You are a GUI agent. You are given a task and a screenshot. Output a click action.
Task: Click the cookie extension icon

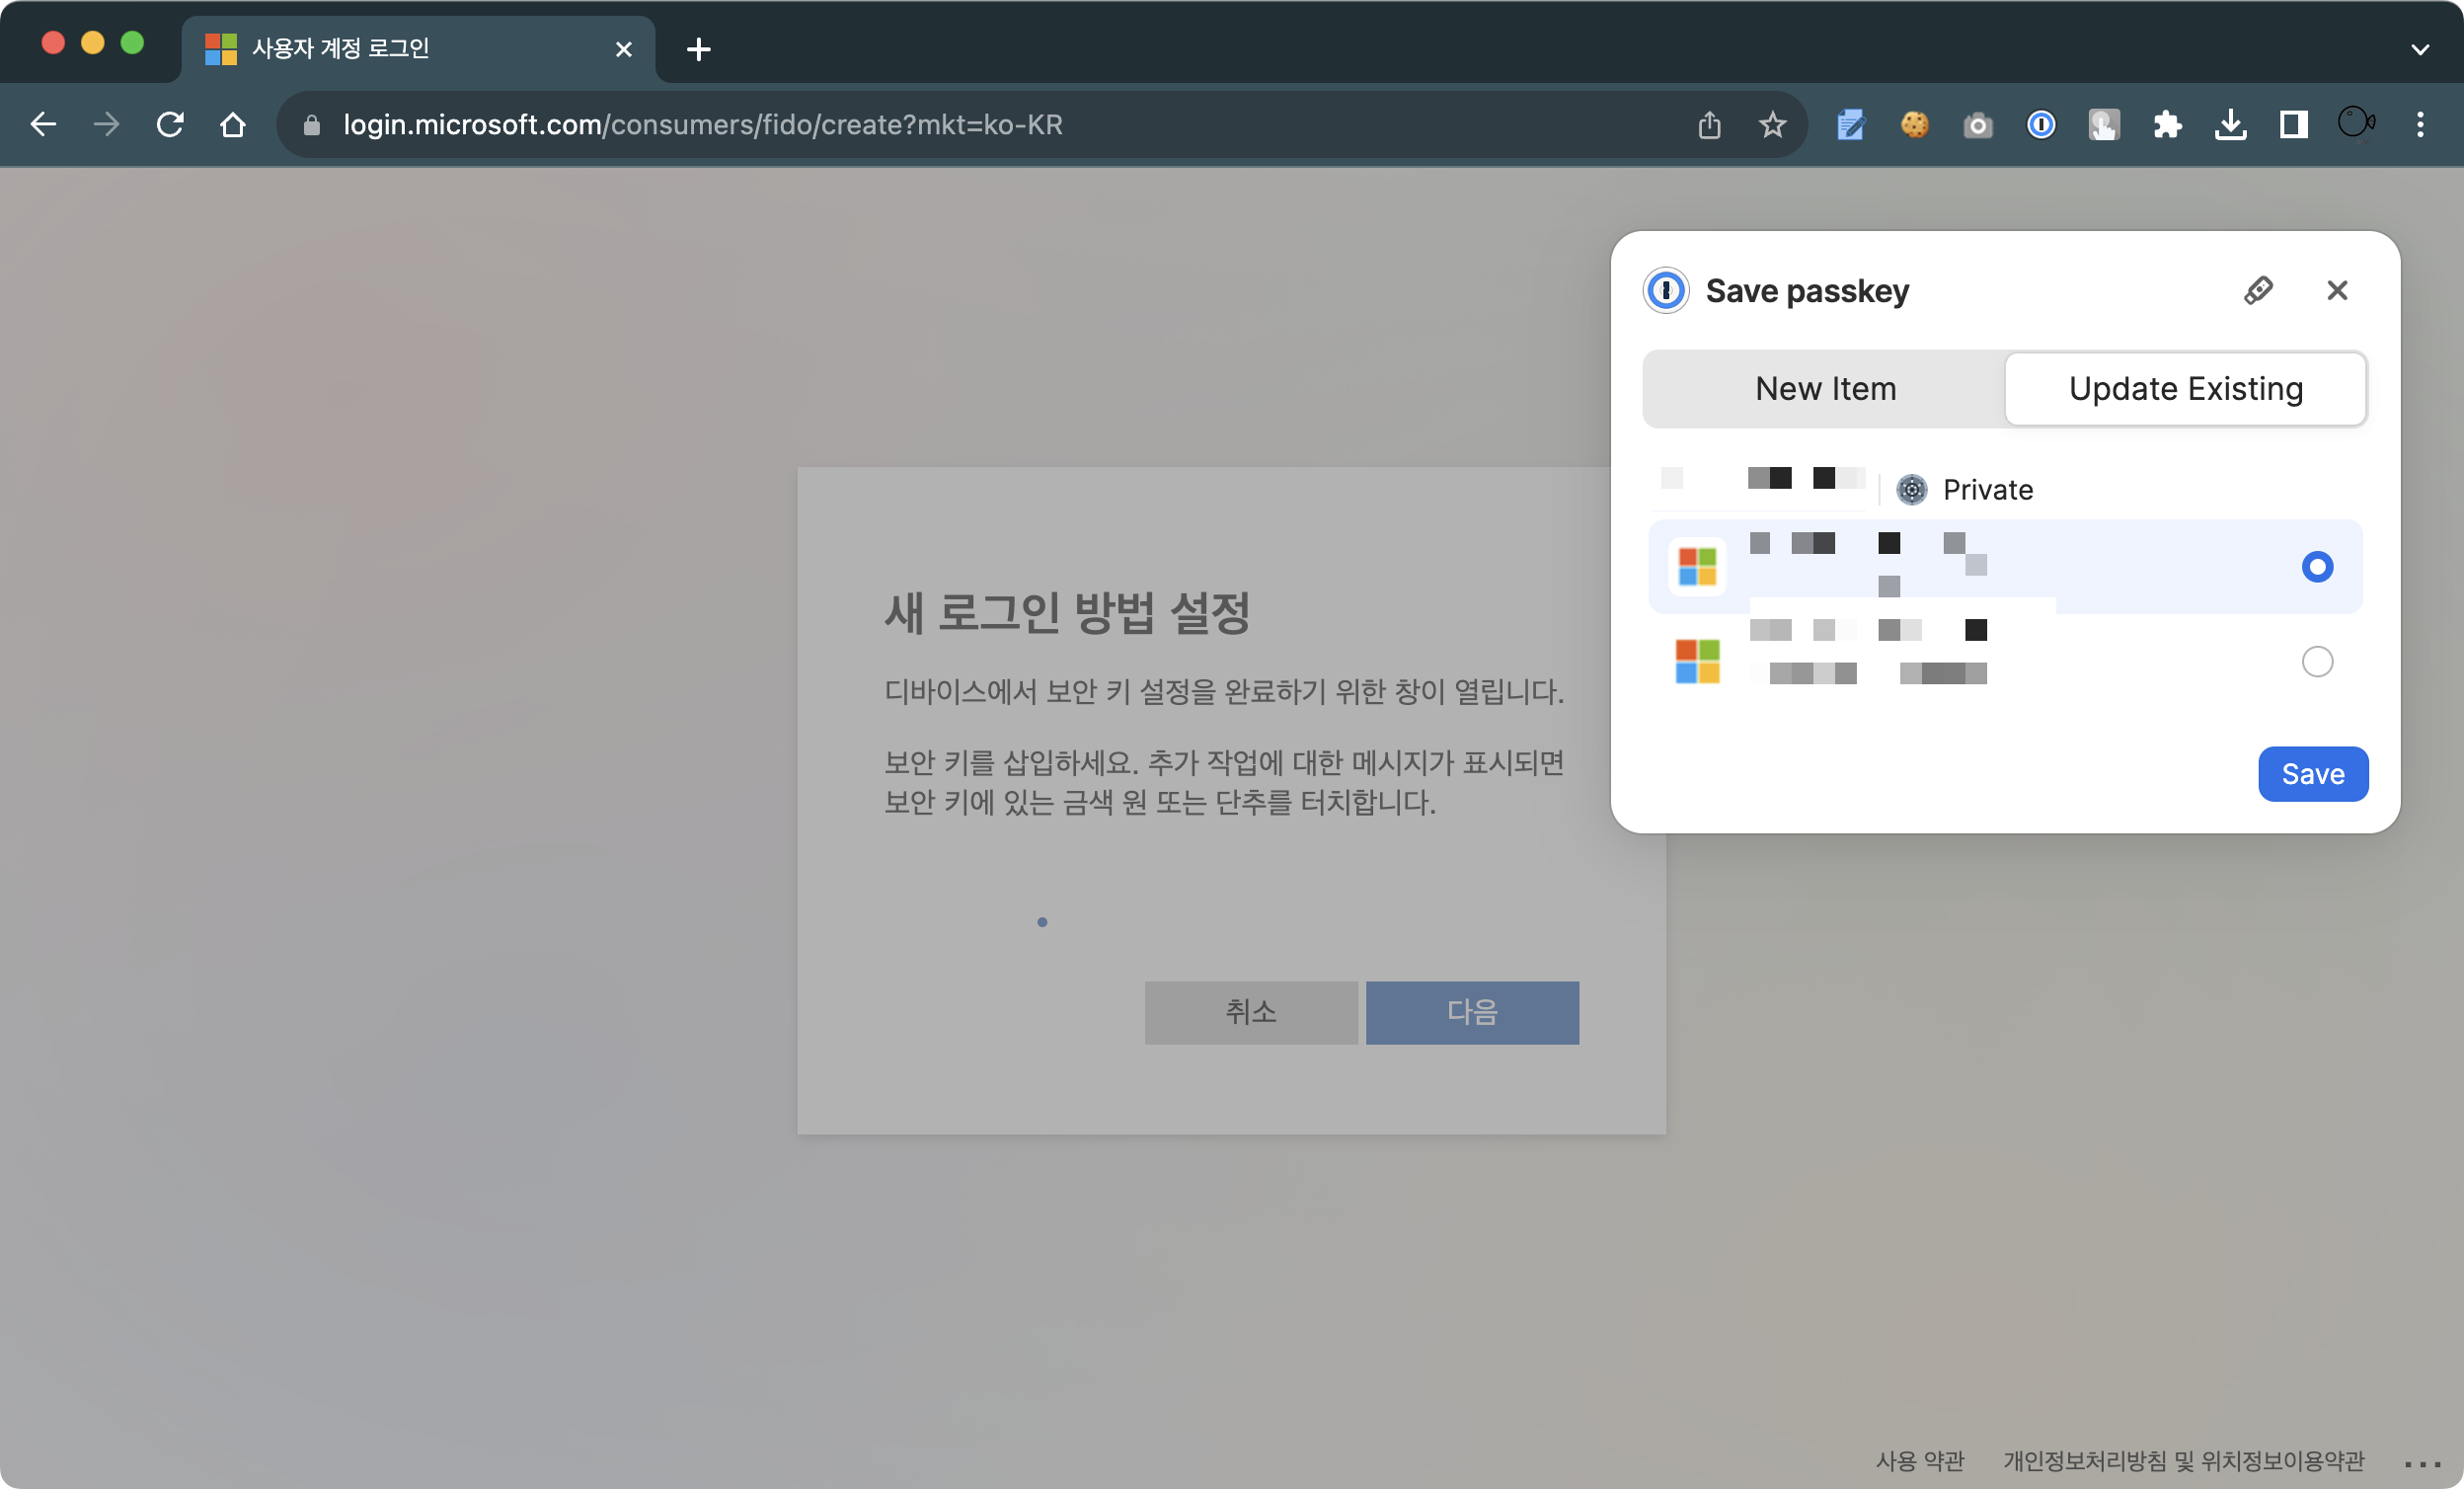tap(1914, 125)
